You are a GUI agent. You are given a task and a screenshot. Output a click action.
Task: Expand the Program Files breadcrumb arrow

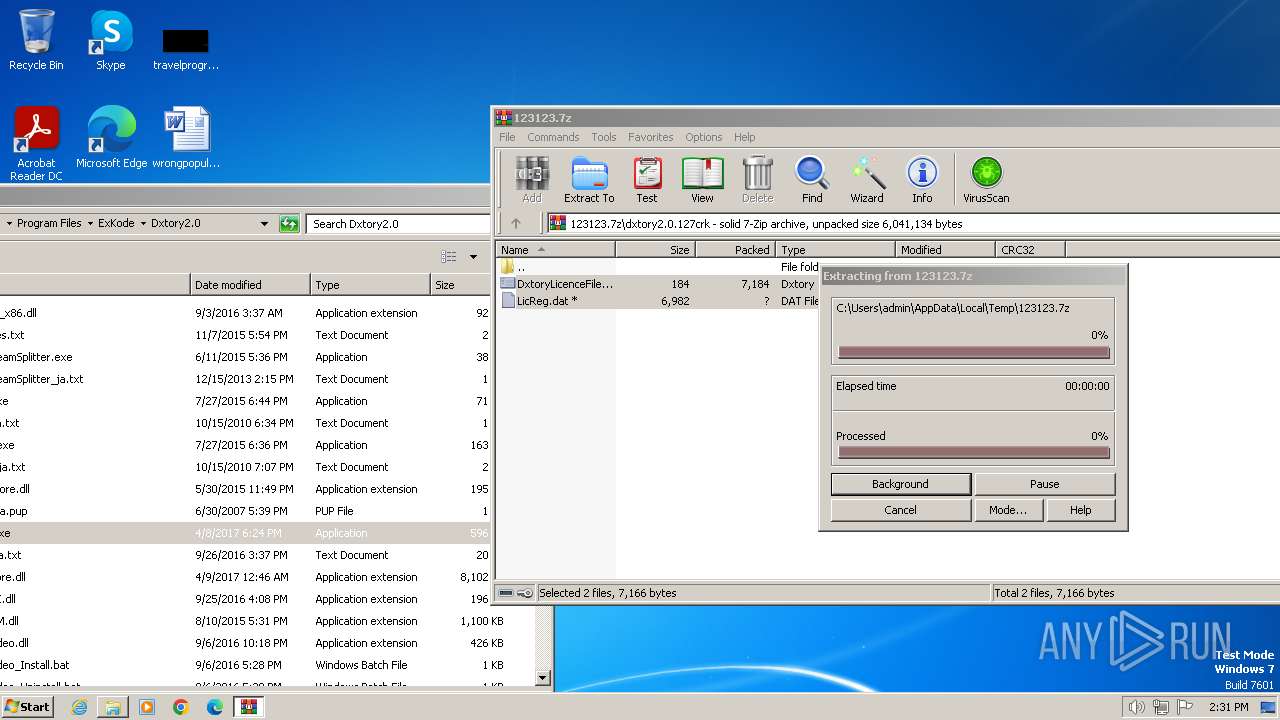(90, 224)
